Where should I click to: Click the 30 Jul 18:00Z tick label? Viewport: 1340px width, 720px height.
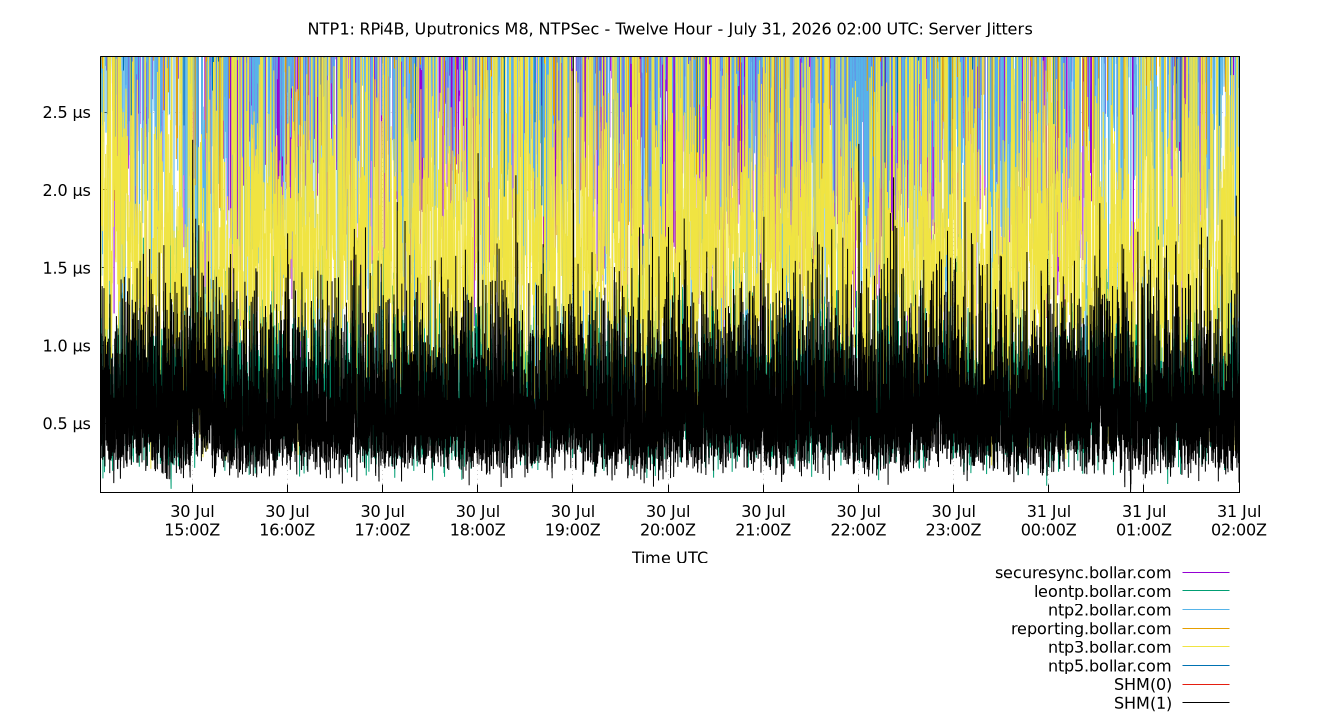(477, 521)
